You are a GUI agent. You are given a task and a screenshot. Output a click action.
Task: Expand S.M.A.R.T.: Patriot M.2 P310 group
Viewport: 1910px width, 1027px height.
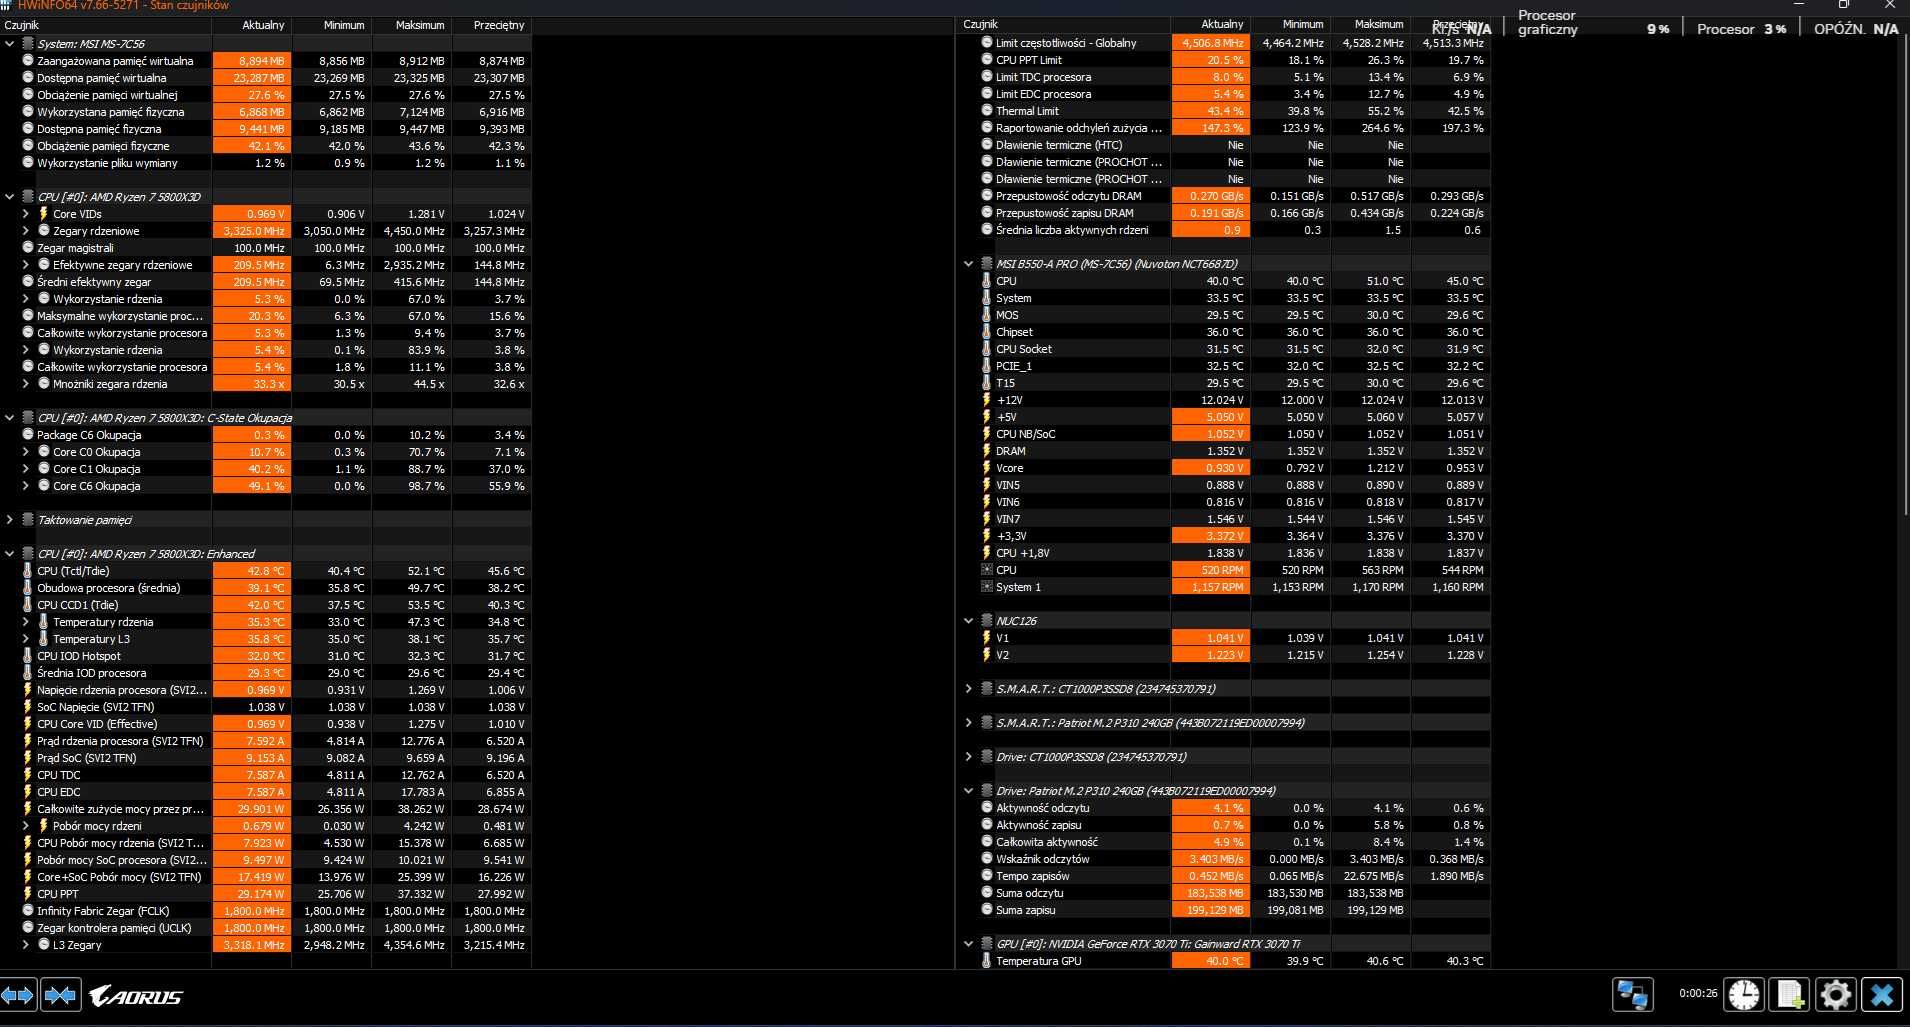coord(968,723)
